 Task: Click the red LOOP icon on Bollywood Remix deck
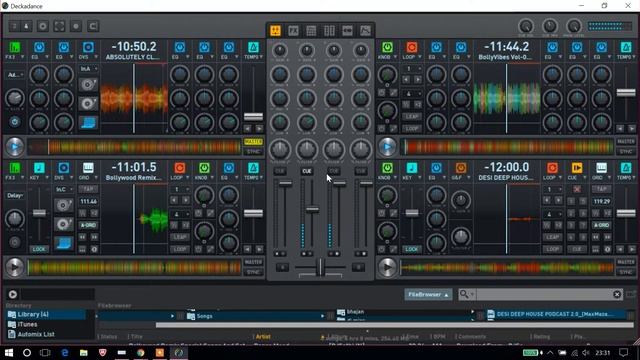pyautogui.click(x=180, y=168)
